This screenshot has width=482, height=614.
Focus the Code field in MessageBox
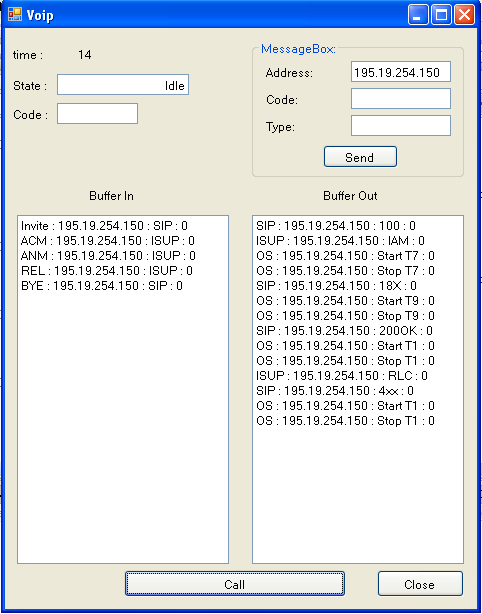click(x=401, y=99)
